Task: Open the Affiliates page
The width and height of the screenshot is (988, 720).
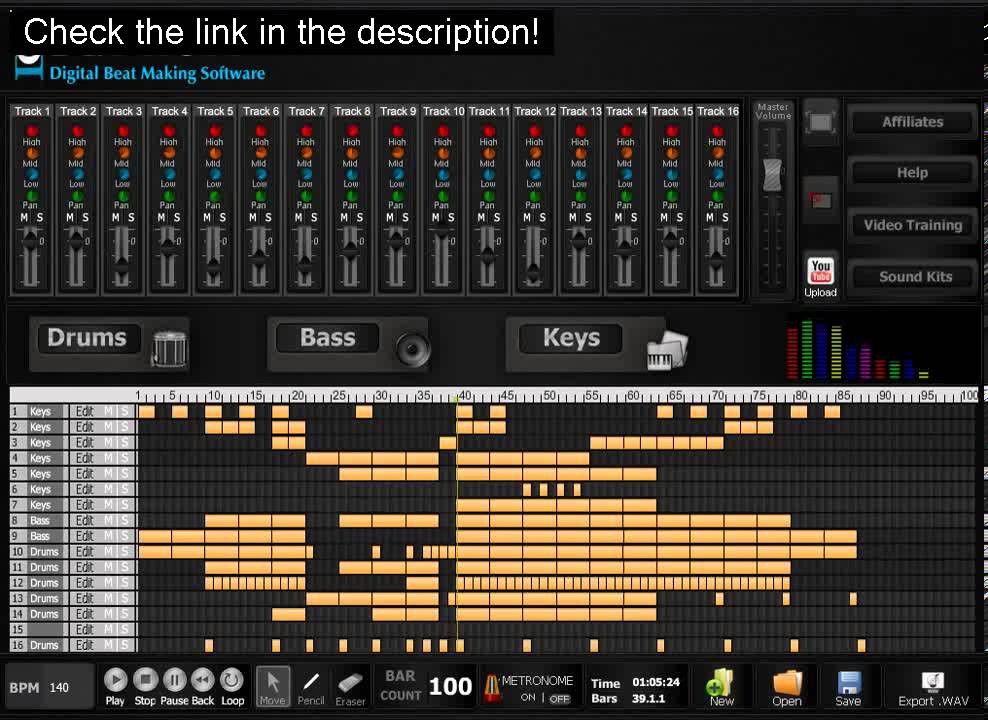Action: [912, 122]
